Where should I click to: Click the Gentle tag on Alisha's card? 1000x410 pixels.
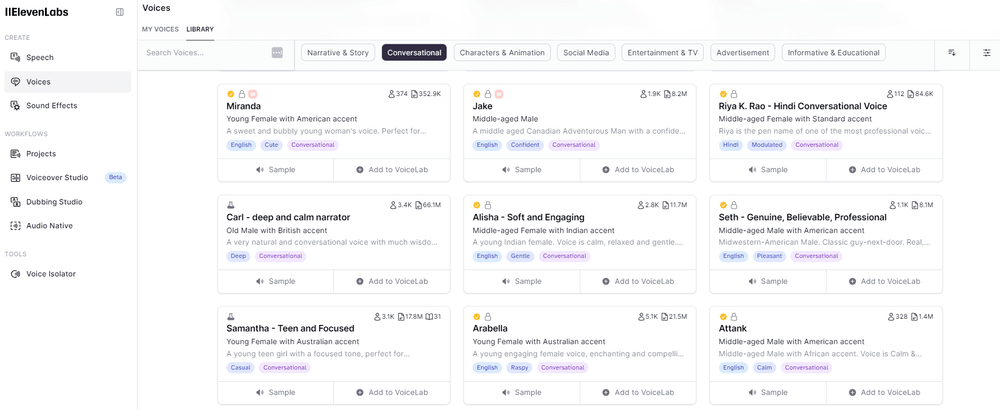pyautogui.click(x=520, y=256)
